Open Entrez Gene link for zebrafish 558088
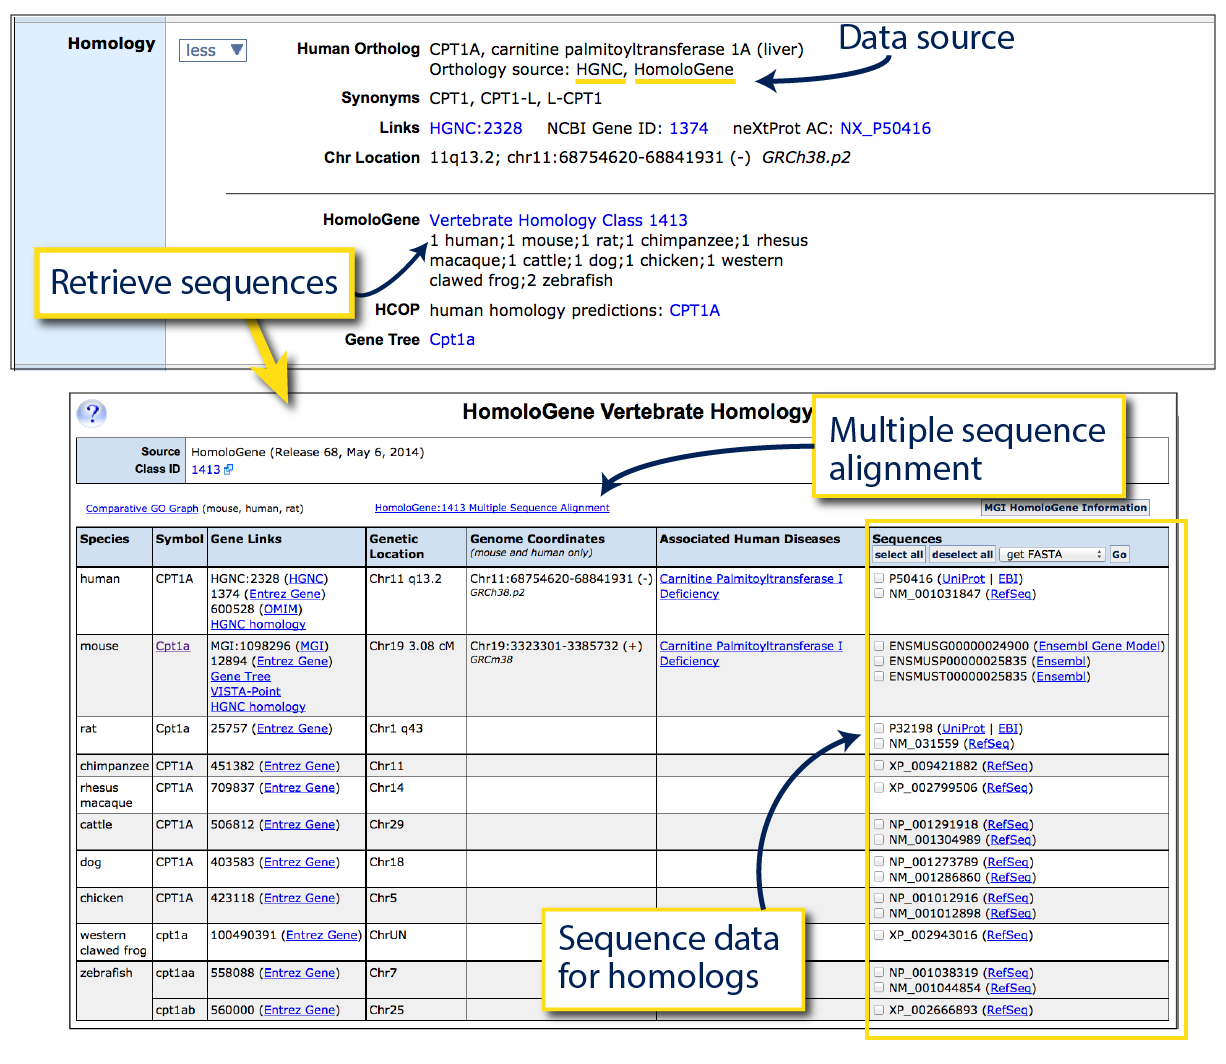The image size is (1226, 1064). tap(300, 972)
